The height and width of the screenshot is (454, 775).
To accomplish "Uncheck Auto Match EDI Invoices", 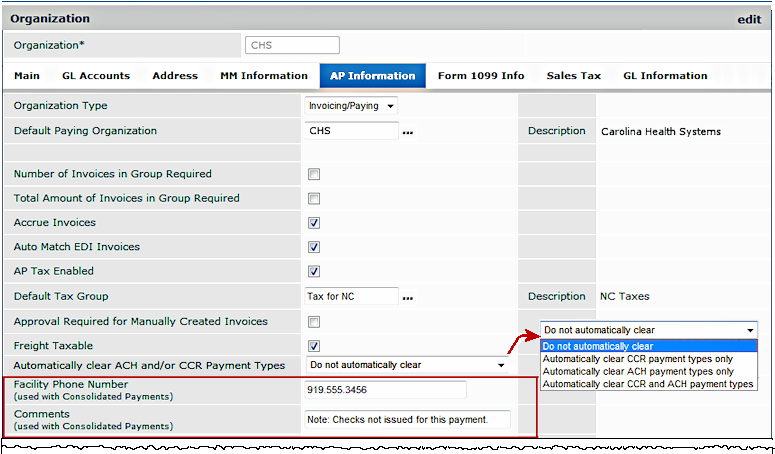I will 314,247.
